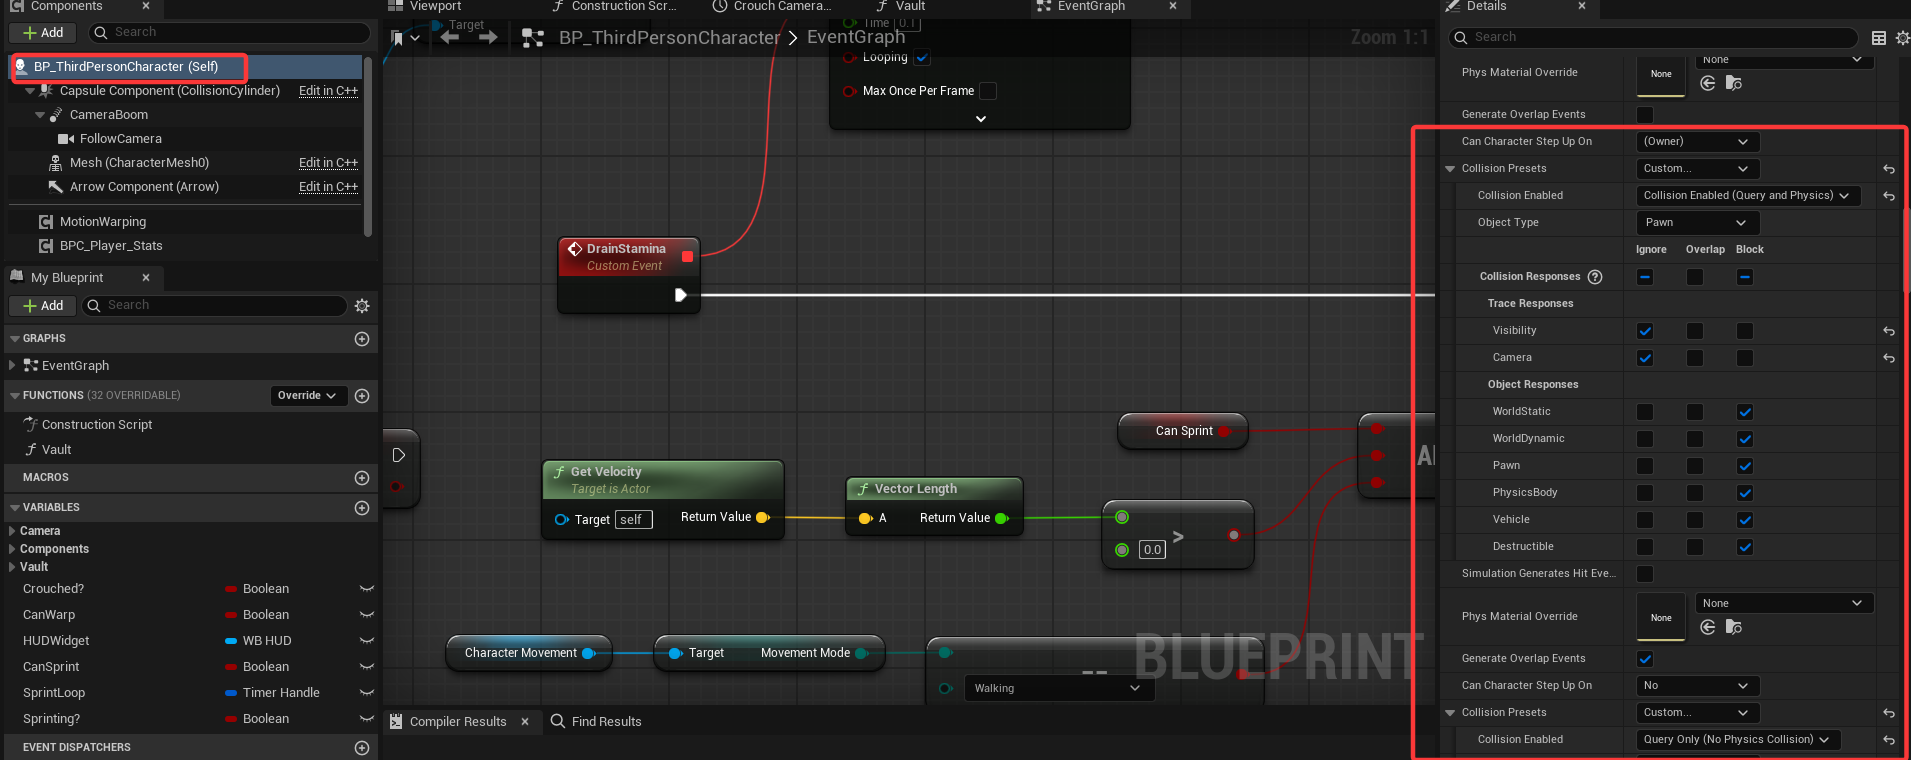Open Compiler Results tab
Viewport: 1911px width, 760px height.
point(459,722)
